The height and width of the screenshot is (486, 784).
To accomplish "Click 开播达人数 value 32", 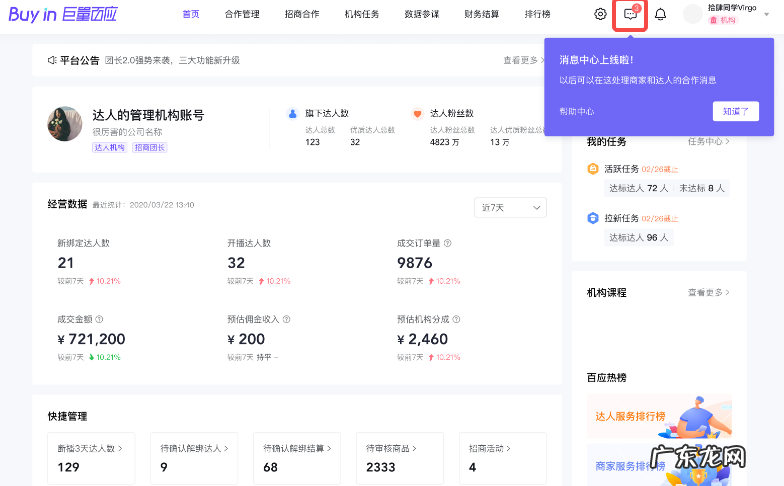I will coord(236,262).
